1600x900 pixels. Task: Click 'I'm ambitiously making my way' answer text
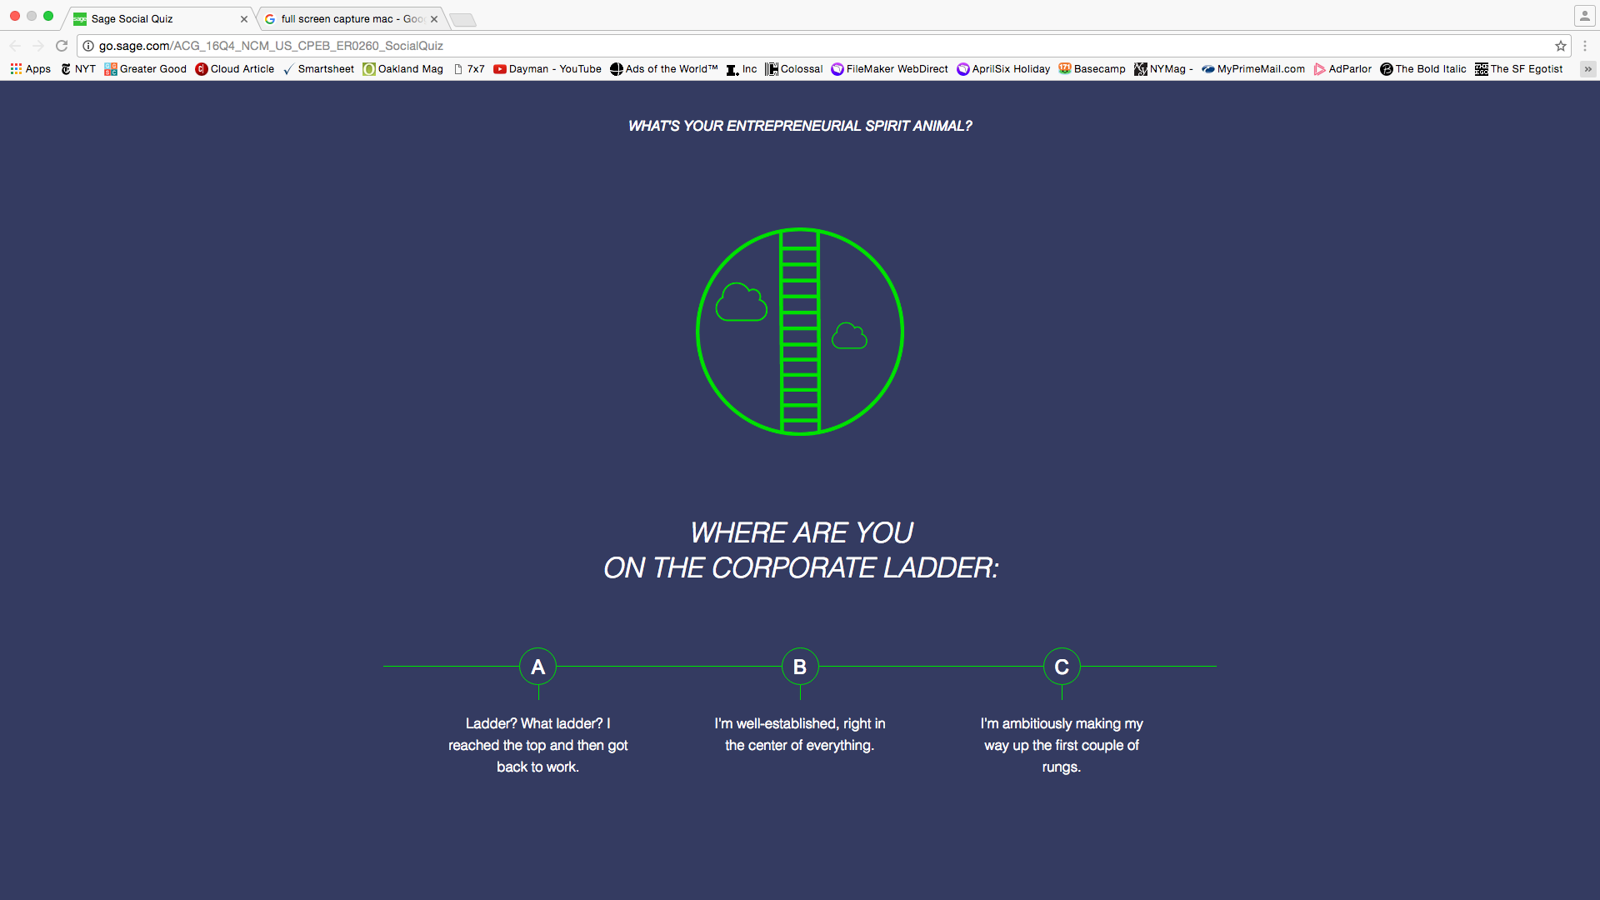[1062, 745]
